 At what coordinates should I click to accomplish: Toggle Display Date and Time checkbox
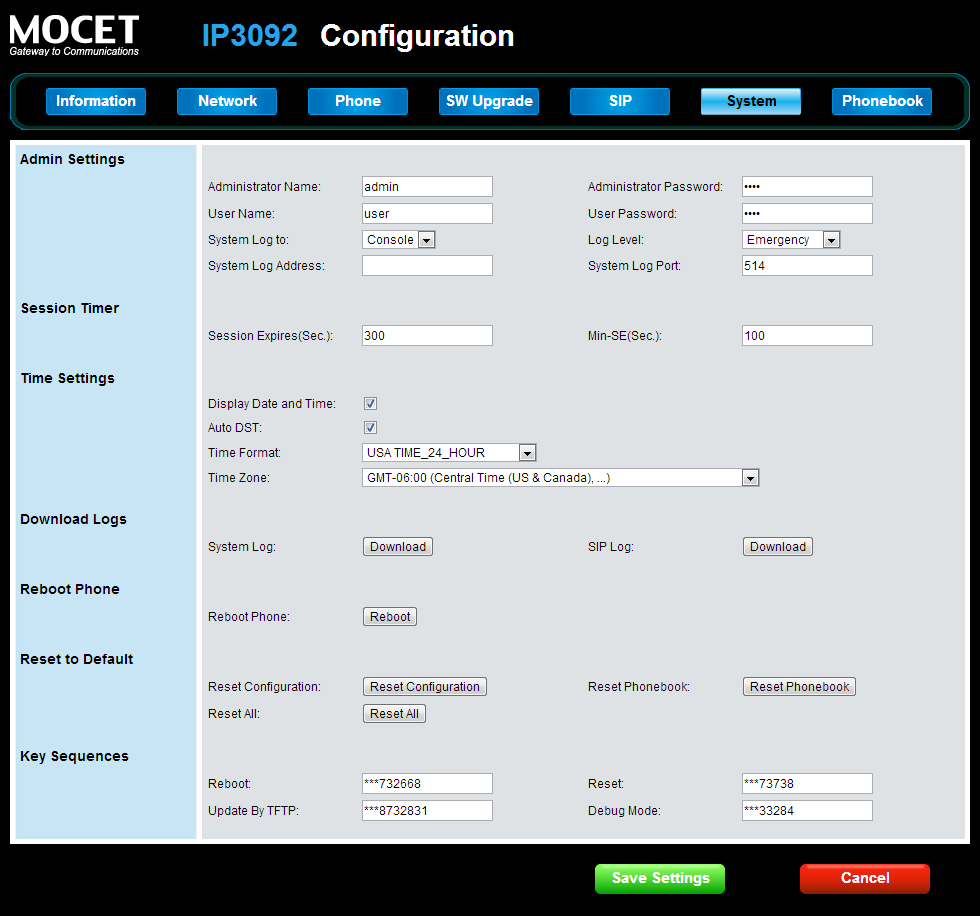click(x=371, y=404)
